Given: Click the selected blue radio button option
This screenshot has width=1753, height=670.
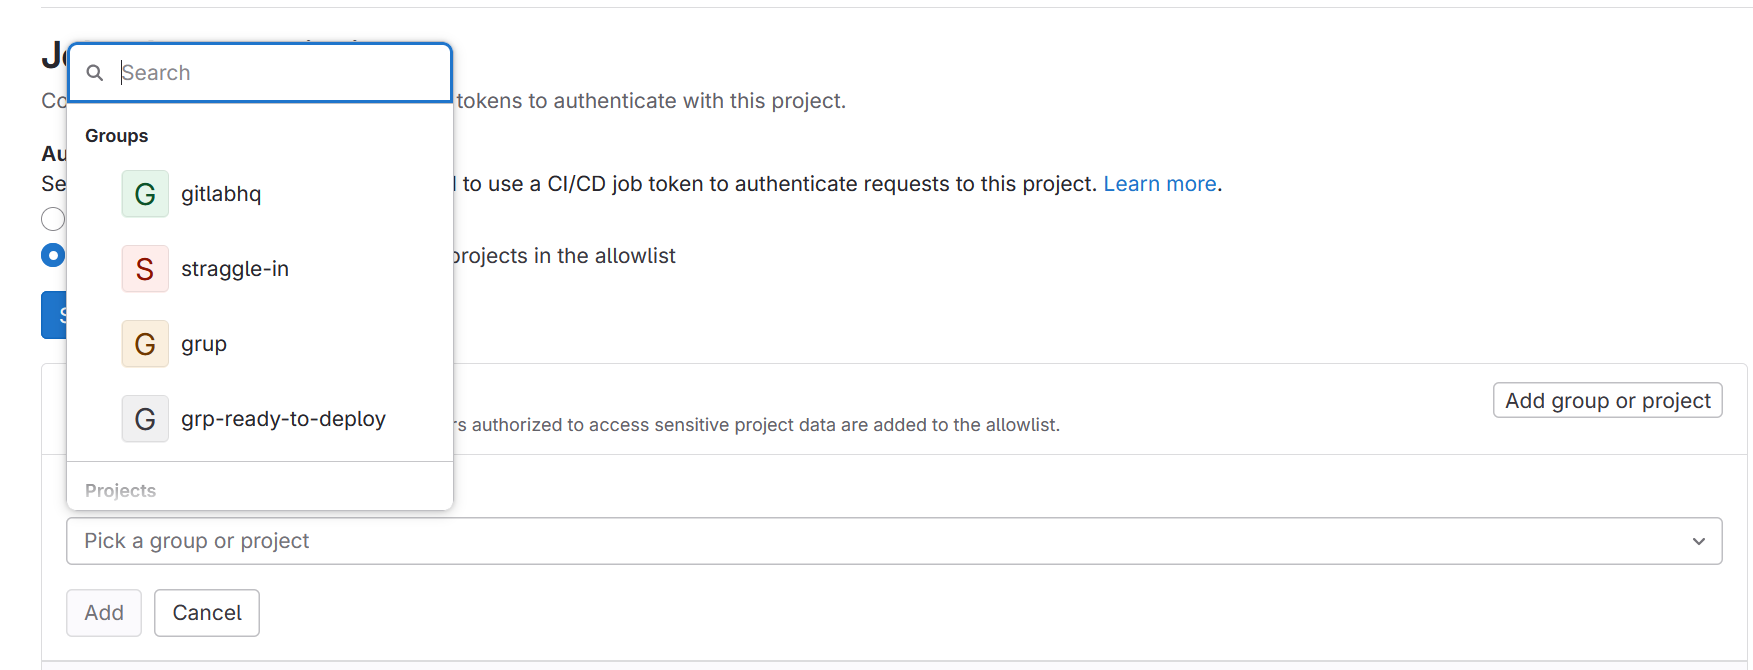Looking at the screenshot, I should coord(53,255).
